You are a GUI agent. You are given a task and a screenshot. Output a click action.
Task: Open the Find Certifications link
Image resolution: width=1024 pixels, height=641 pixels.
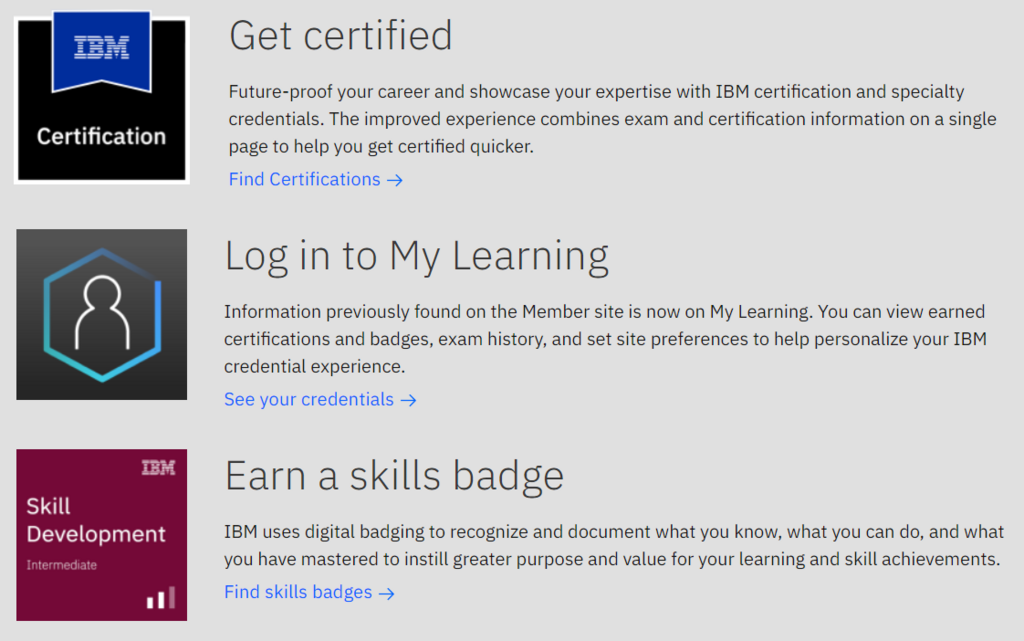click(x=305, y=180)
